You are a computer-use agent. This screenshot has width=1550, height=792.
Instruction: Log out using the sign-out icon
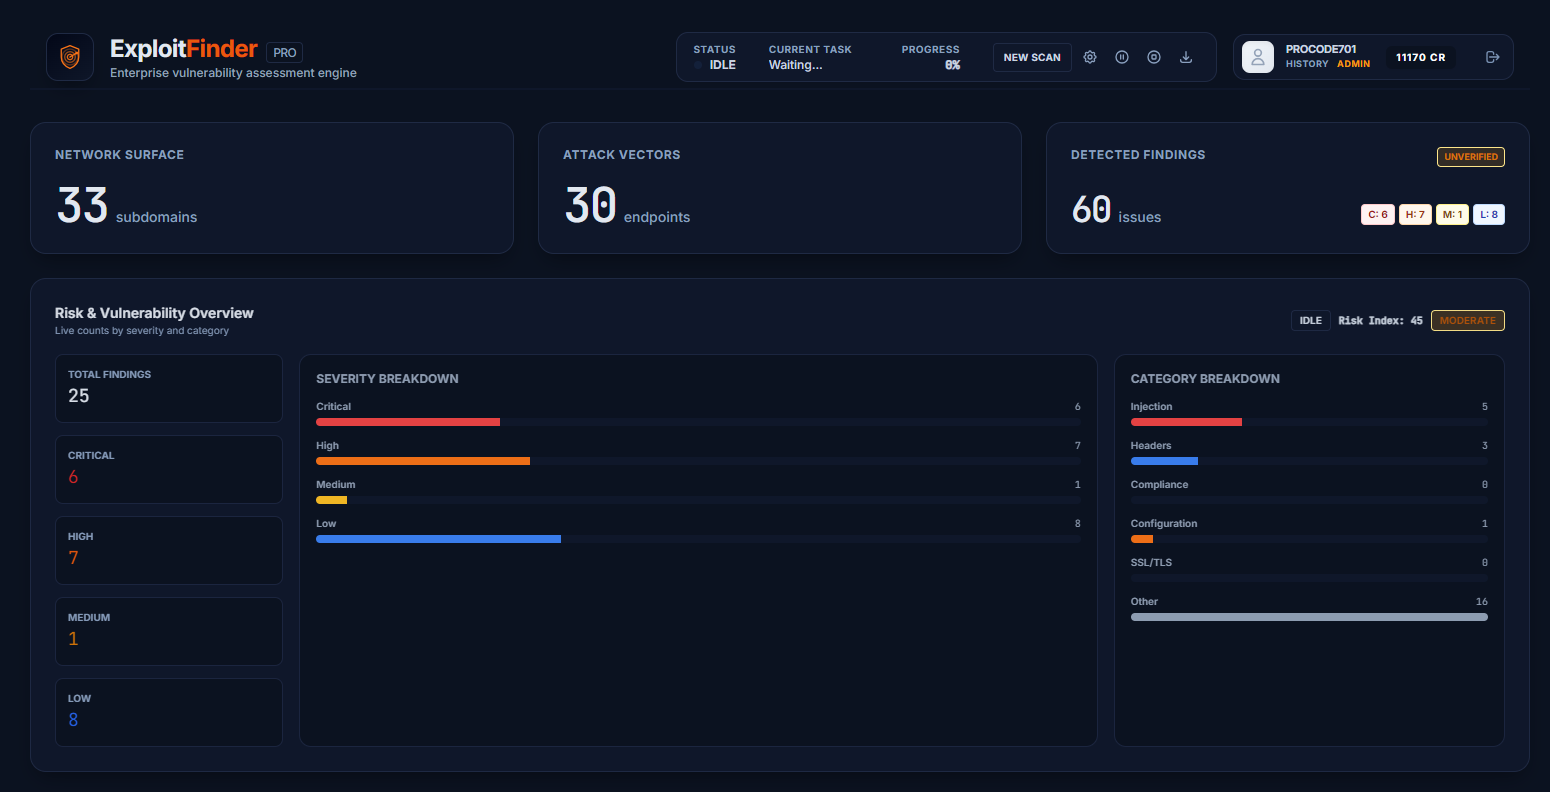(x=1493, y=57)
